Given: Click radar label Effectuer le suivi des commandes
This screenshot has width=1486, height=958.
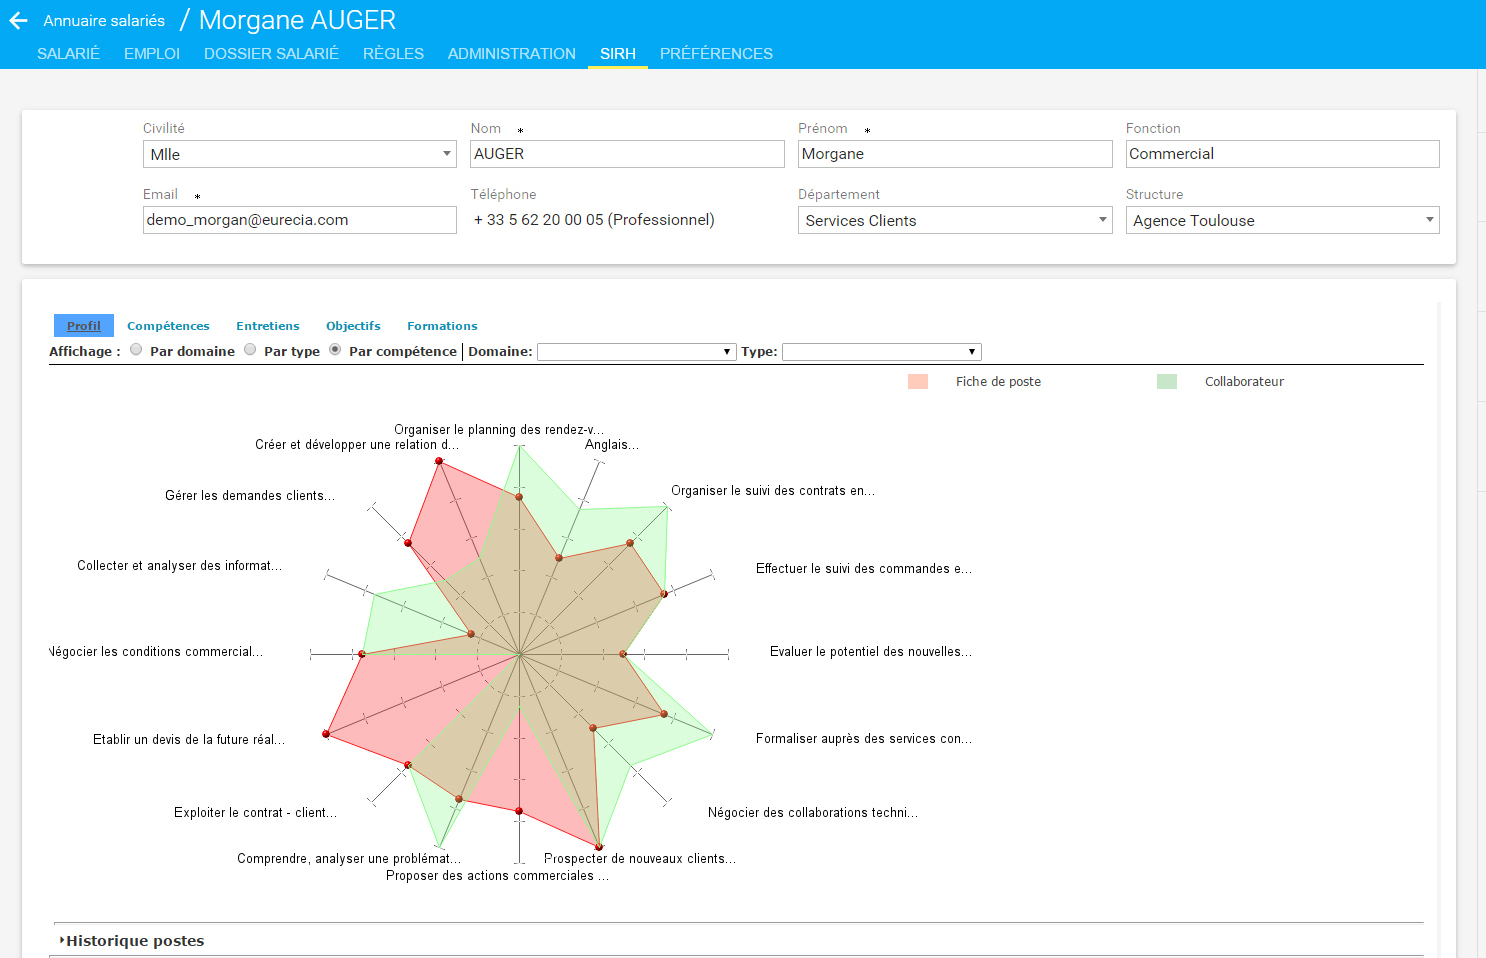Looking at the screenshot, I should click(x=864, y=569).
